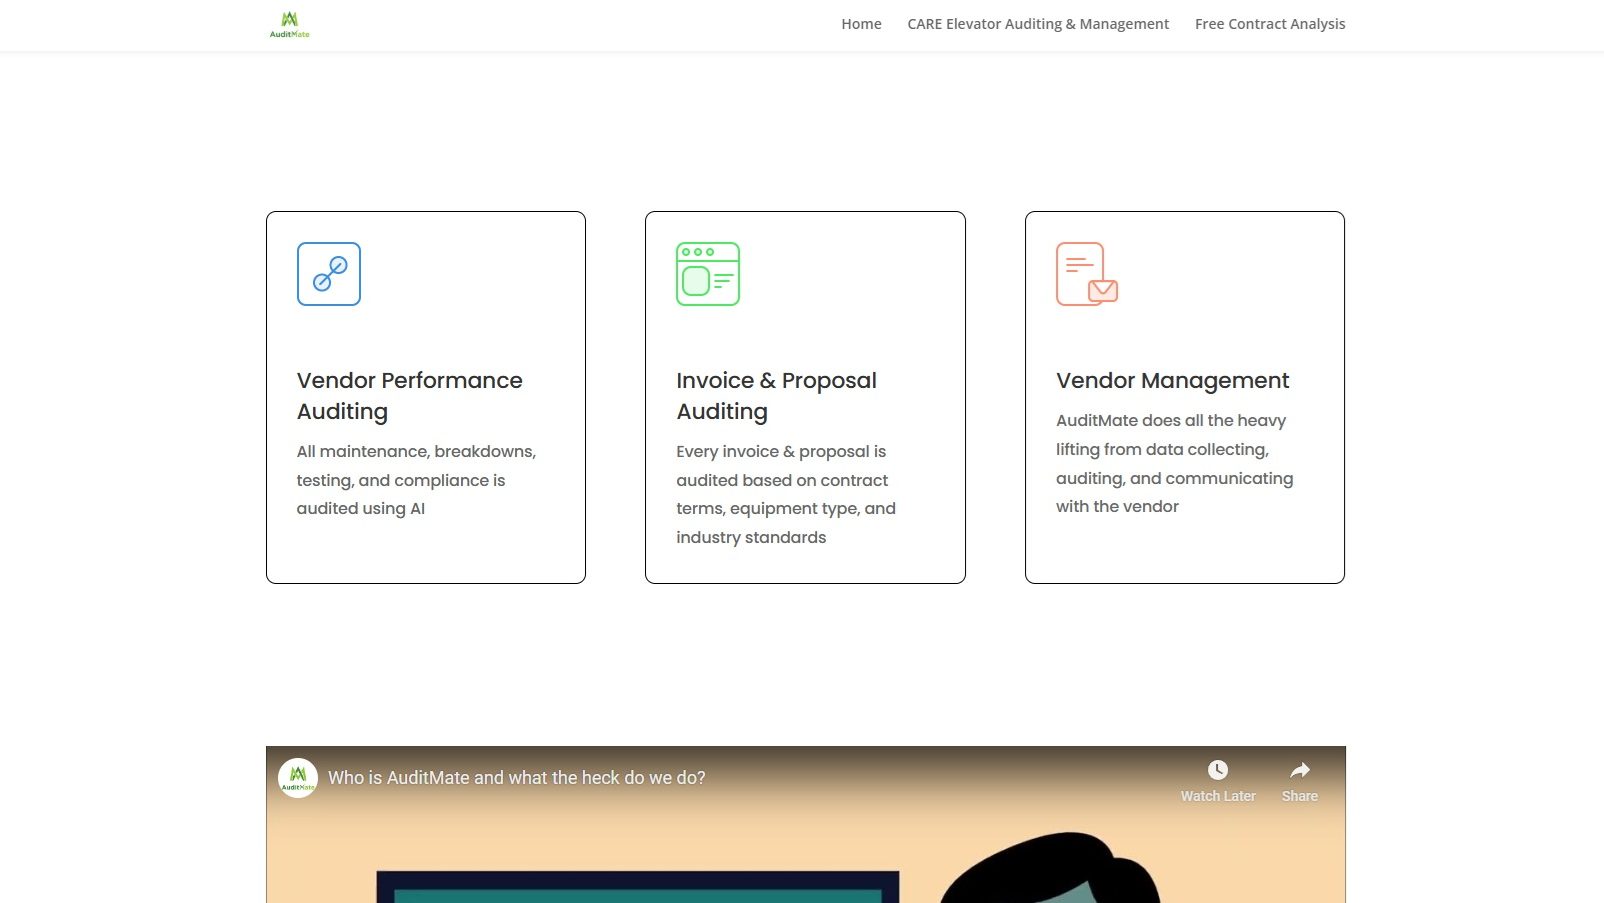The height and width of the screenshot is (903, 1604).
Task: Open the Free Contract Analysis page
Action: (1270, 24)
